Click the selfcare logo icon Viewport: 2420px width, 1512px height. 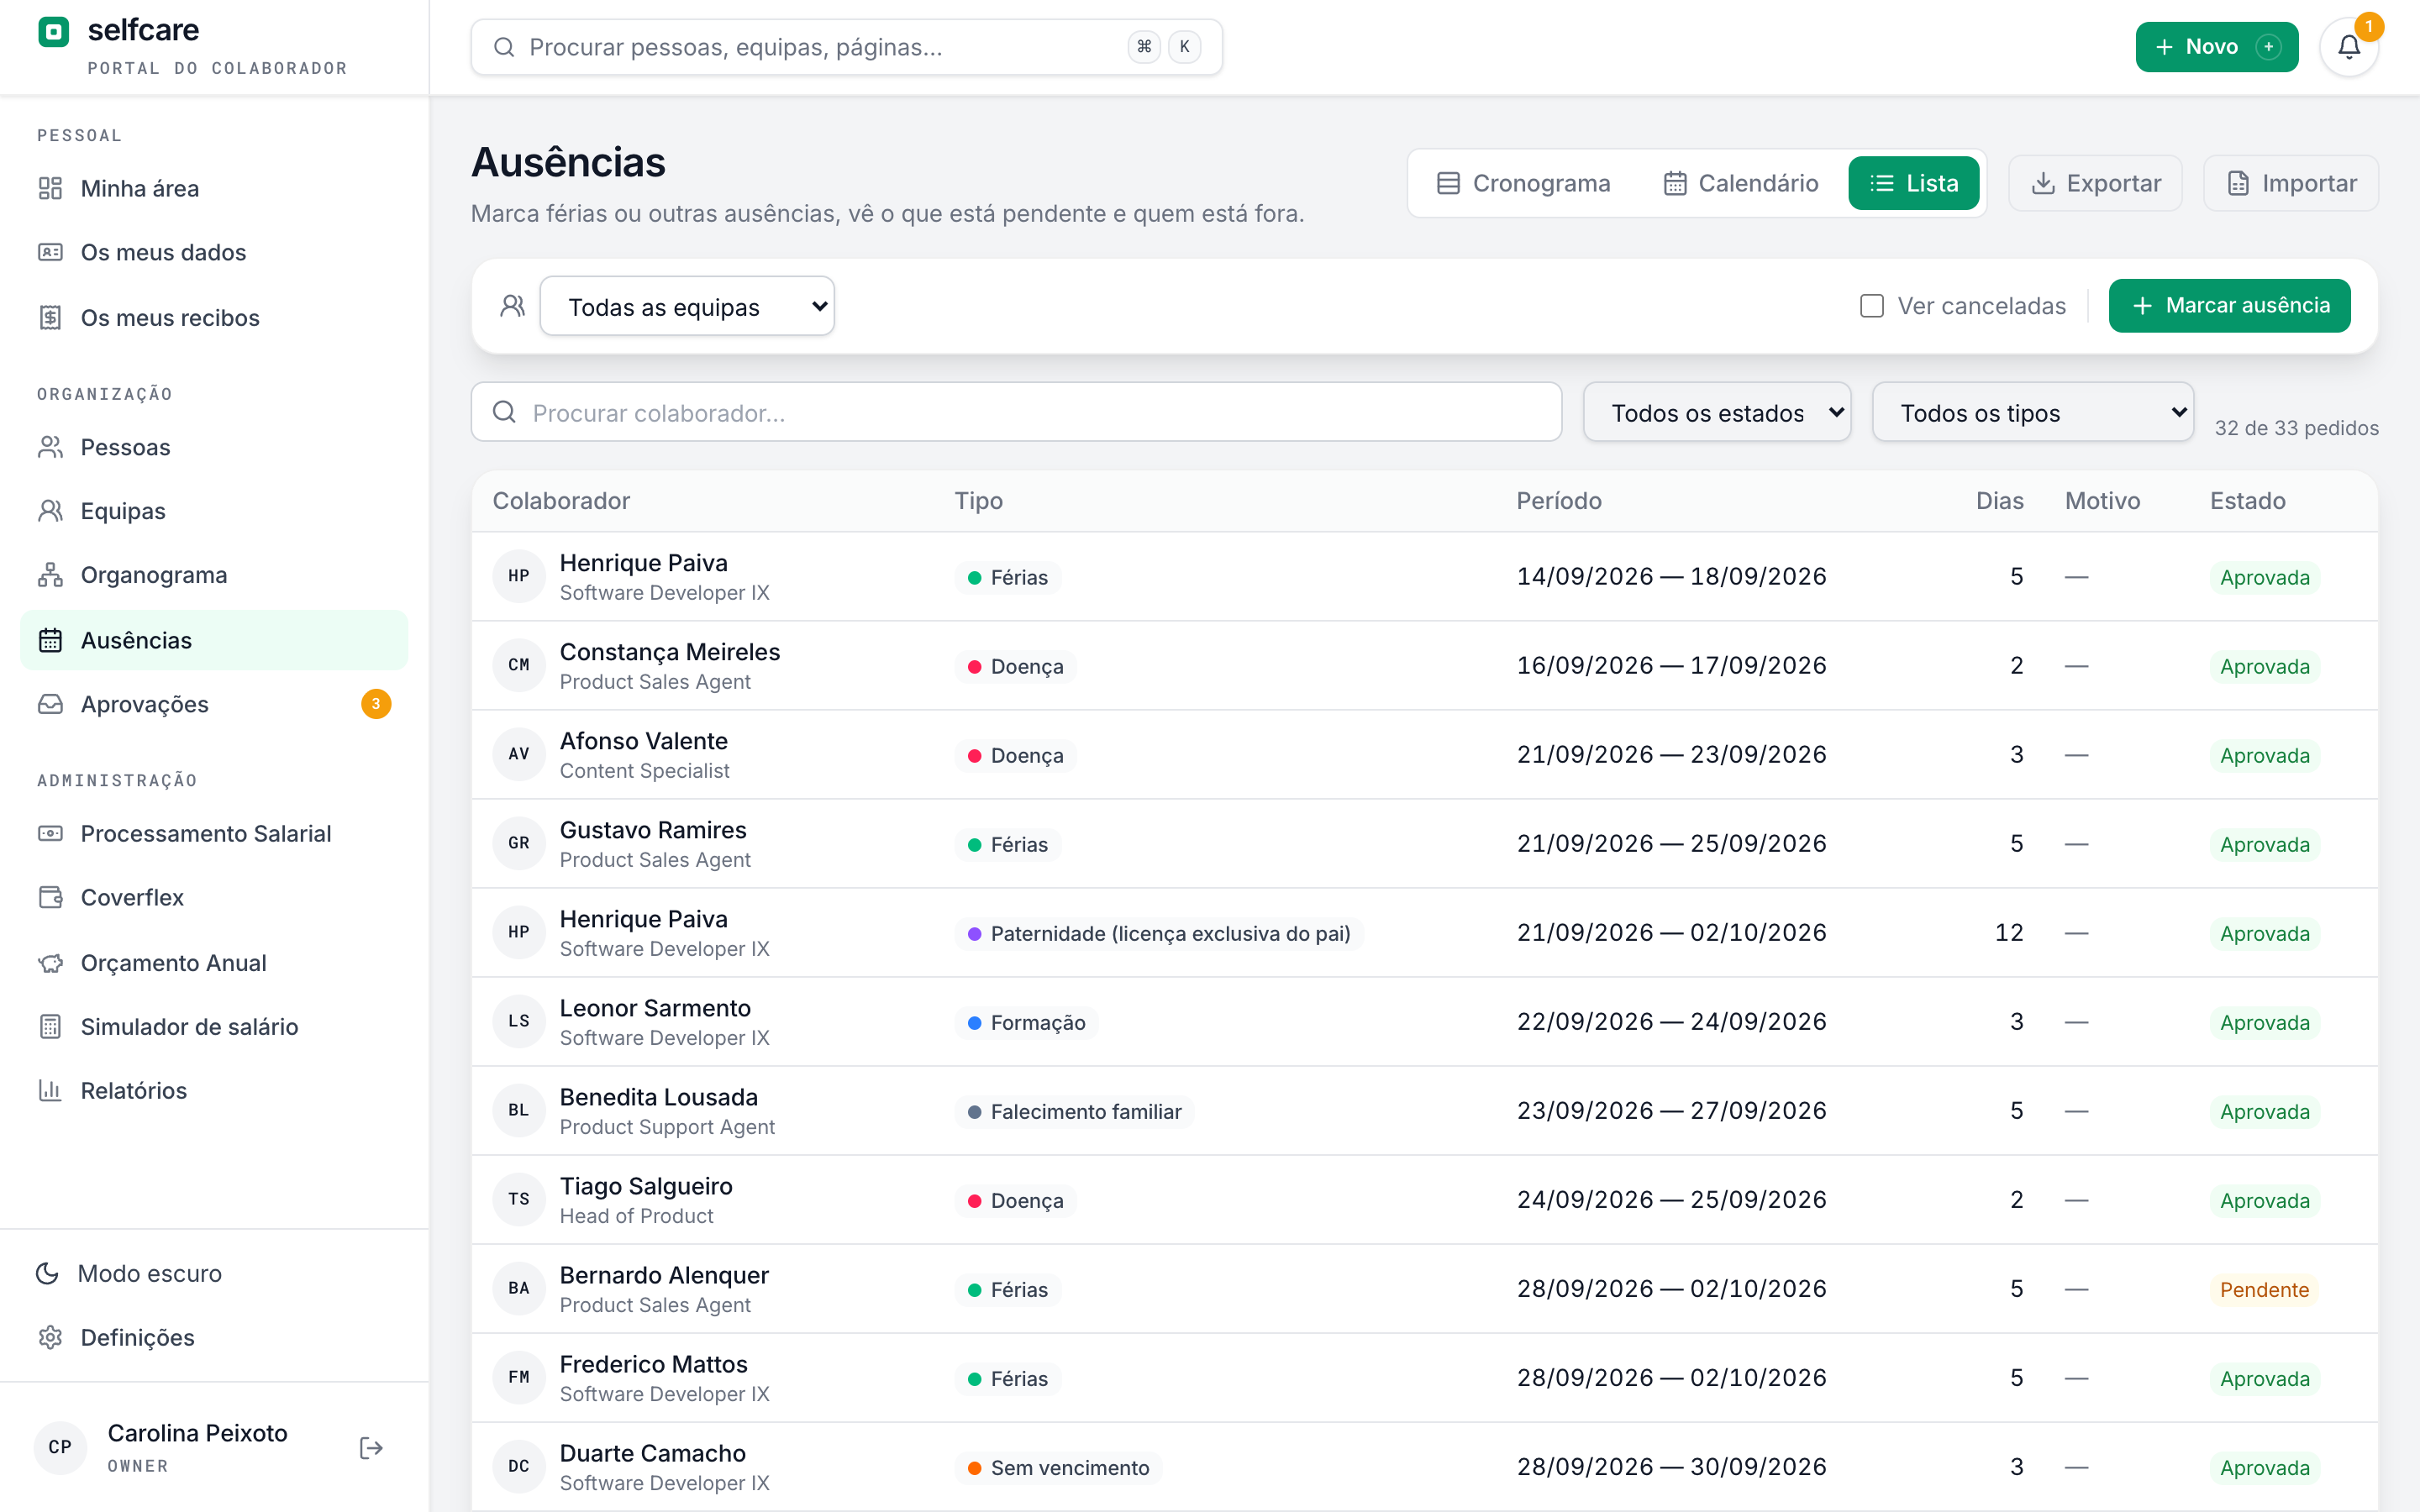click(x=54, y=32)
